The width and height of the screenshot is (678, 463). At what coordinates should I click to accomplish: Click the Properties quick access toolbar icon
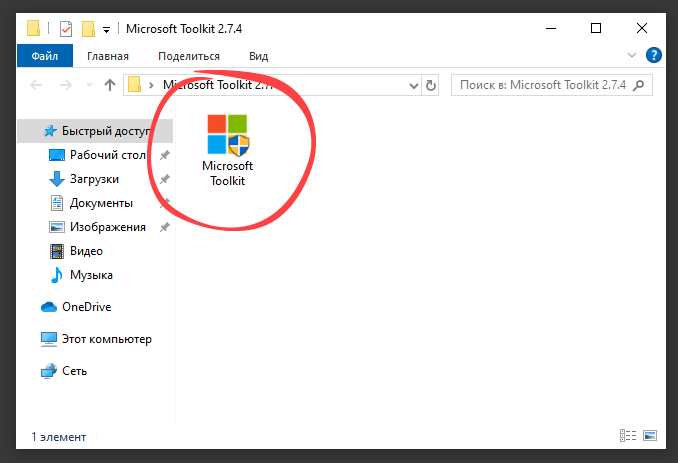coord(67,28)
